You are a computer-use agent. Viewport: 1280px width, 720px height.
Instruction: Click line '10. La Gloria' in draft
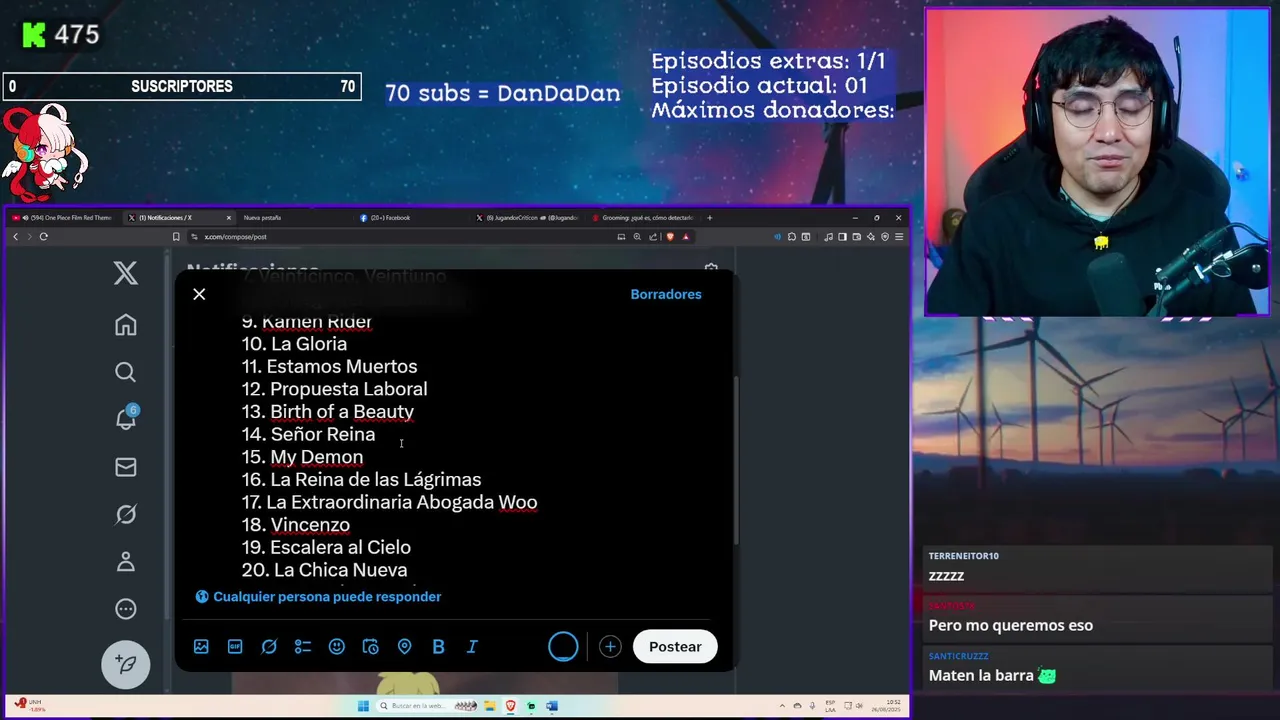coord(294,344)
